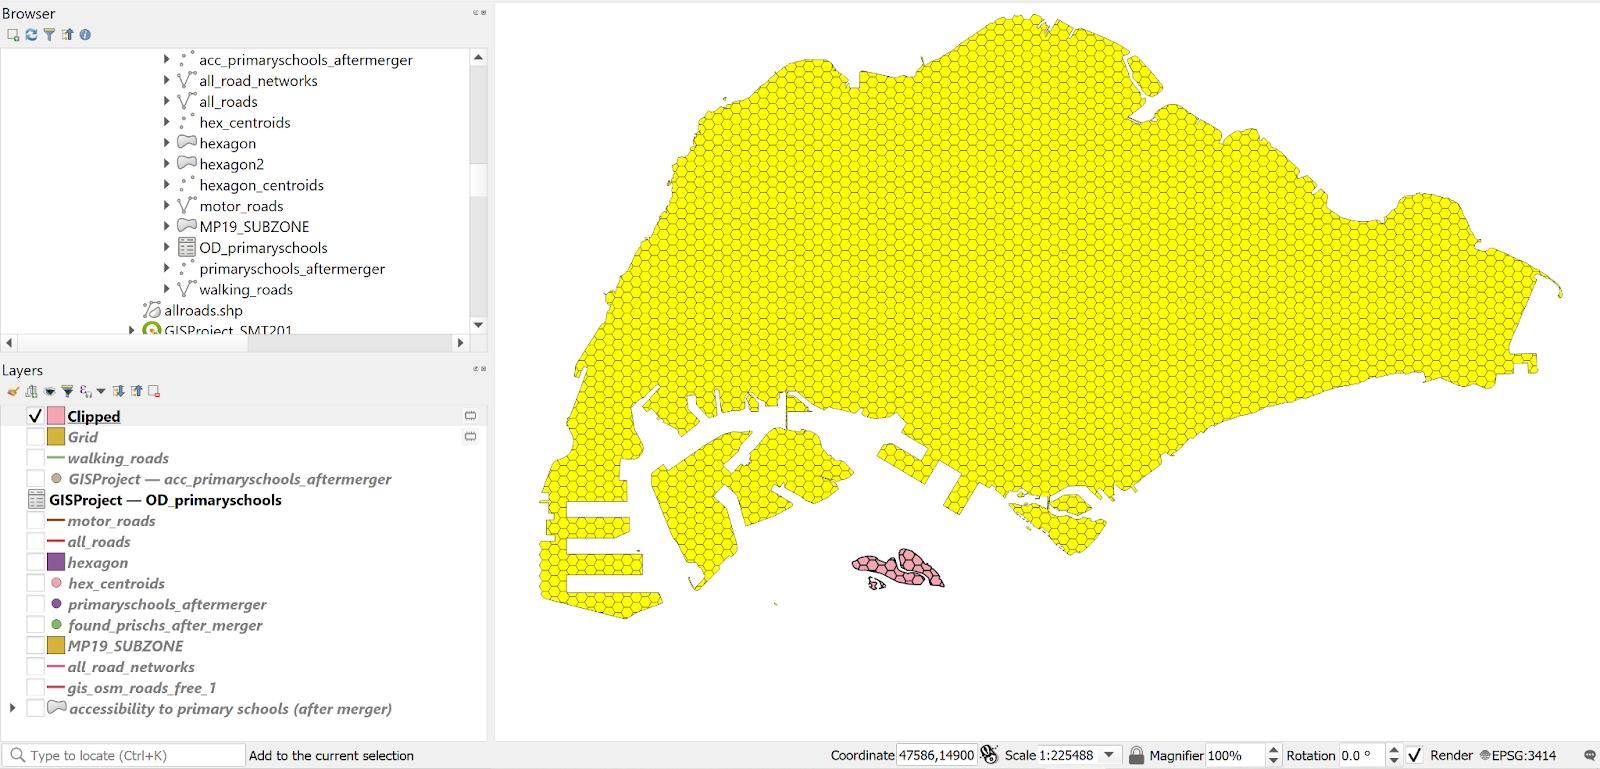The image size is (1600, 769).
Task: Click the pink Clipped layer color swatch
Action: click(56, 416)
